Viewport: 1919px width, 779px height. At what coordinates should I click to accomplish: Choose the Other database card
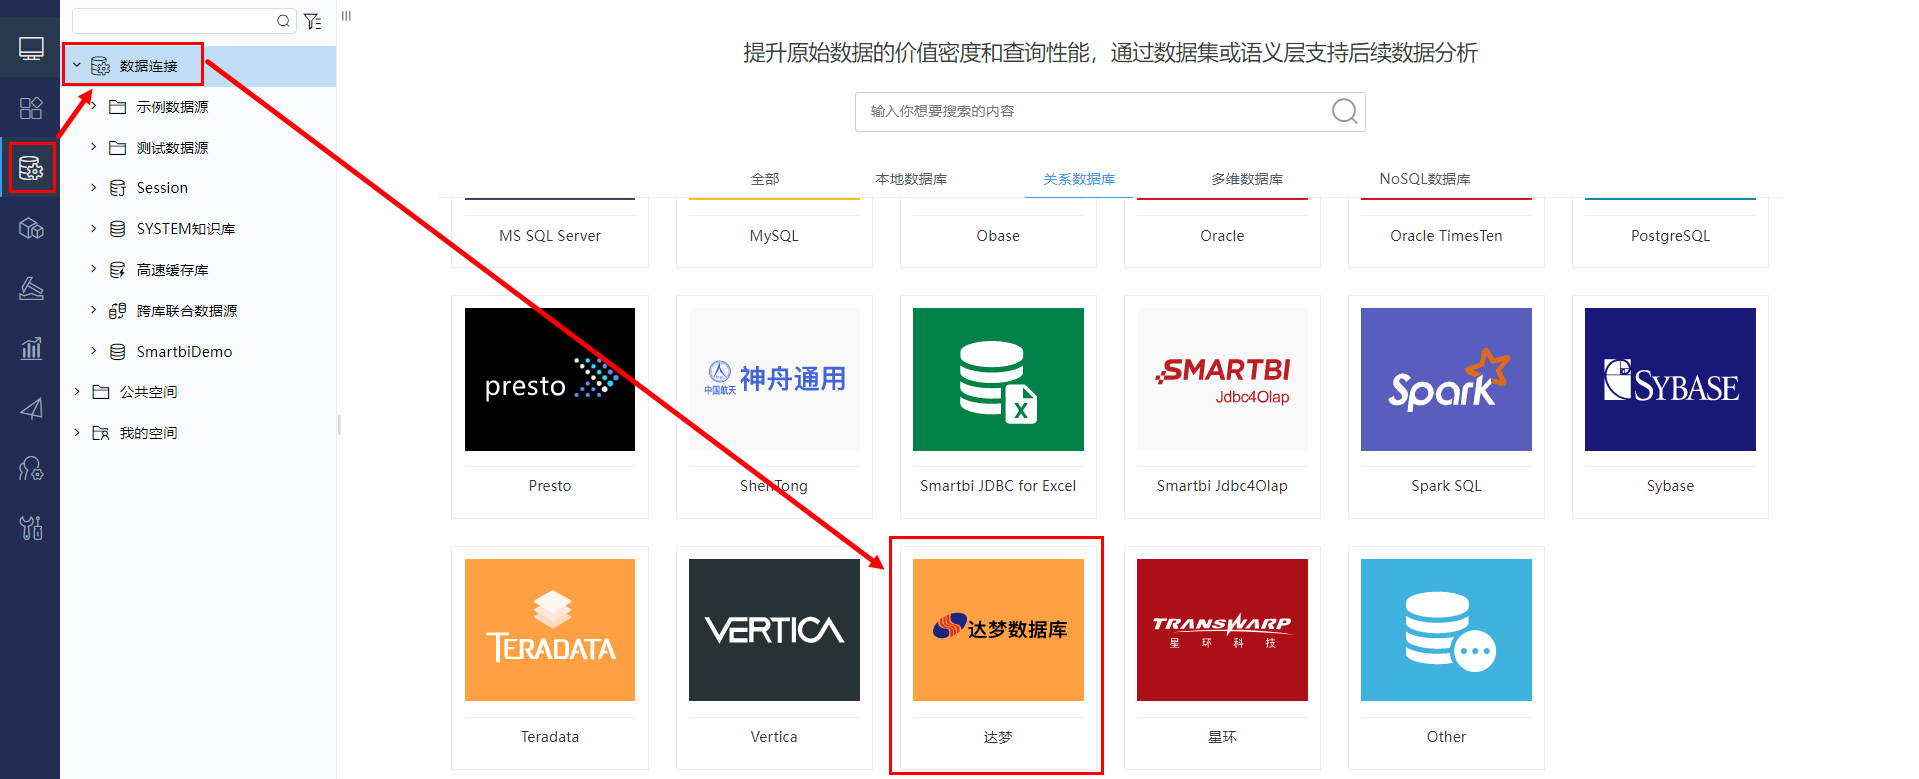tap(1446, 658)
